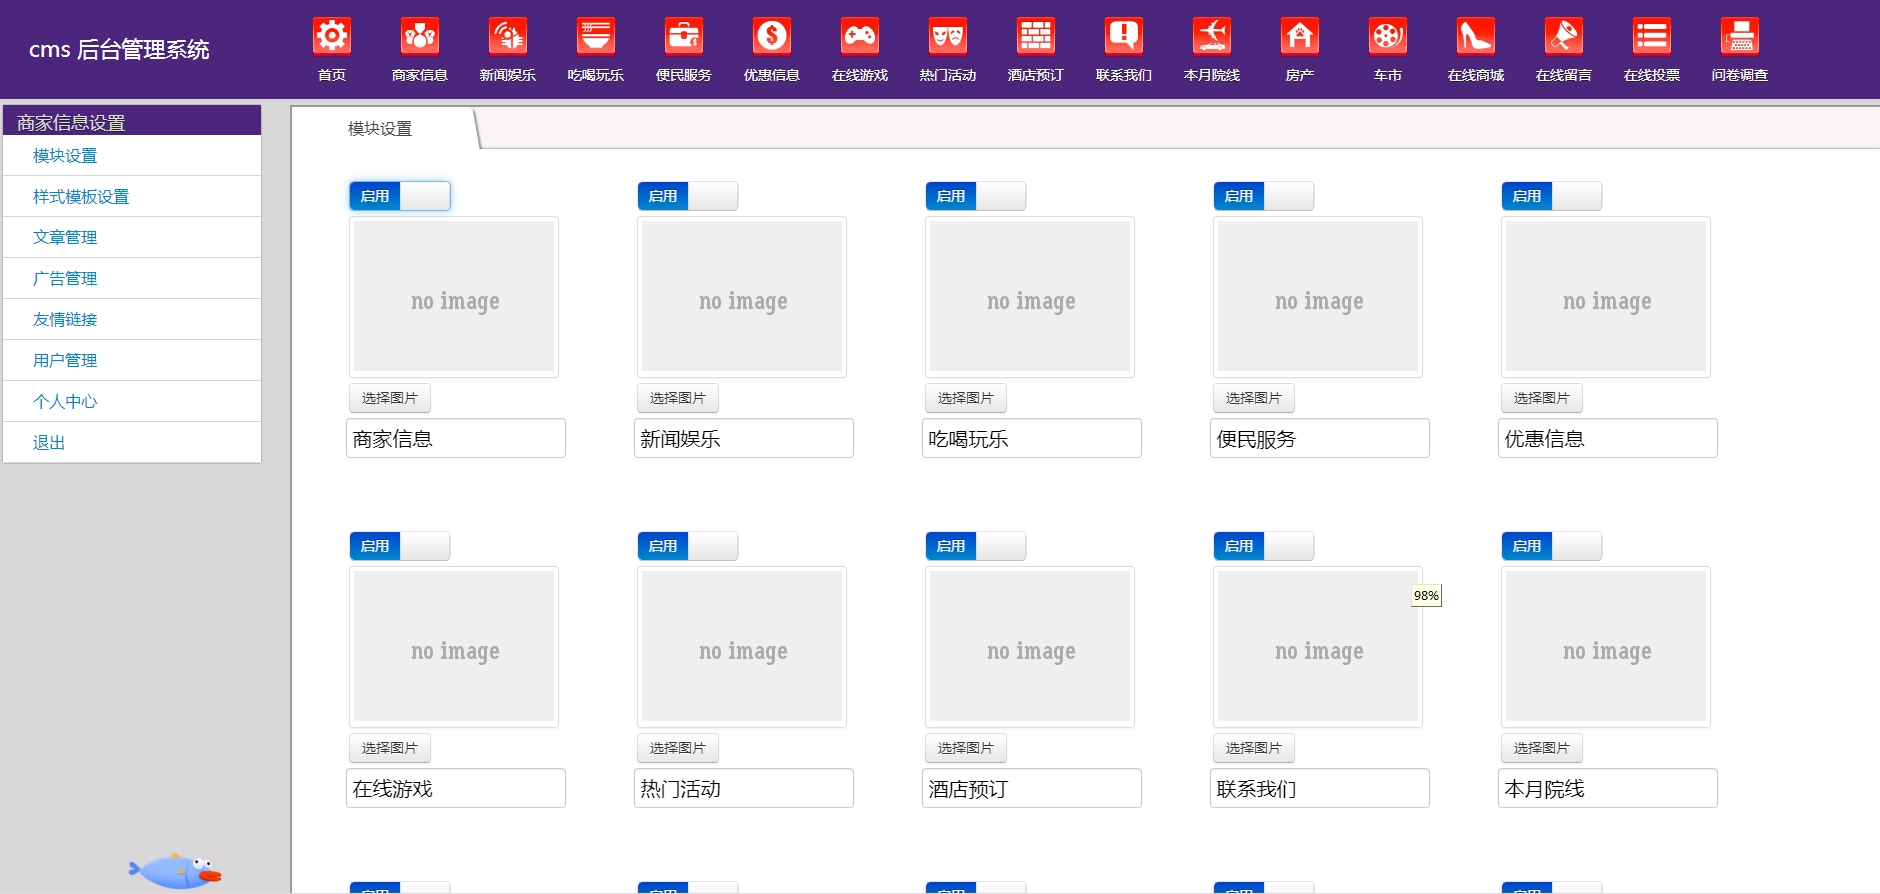1880x894 pixels.
Task: Select the 模块设置 tab
Action: click(380, 129)
